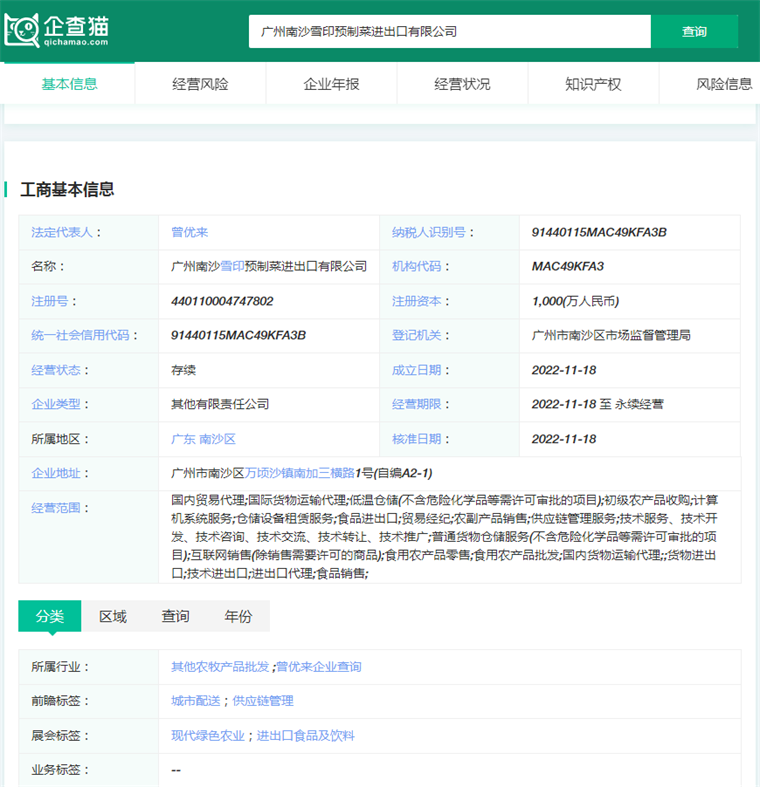The width and height of the screenshot is (760, 787).
Task: Click the 登记机关 label link
Action: (416, 335)
